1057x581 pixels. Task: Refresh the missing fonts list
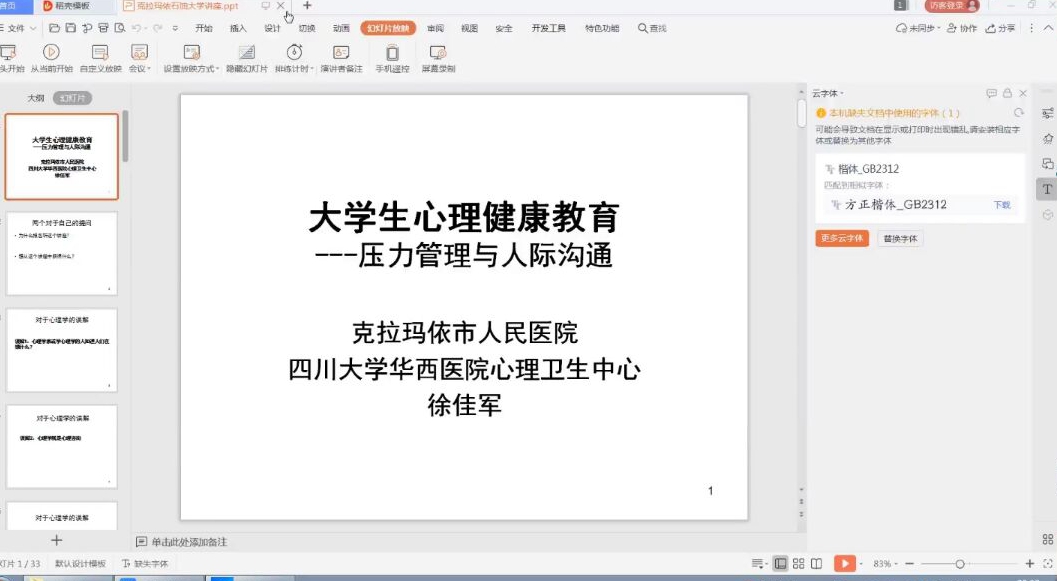1019,113
